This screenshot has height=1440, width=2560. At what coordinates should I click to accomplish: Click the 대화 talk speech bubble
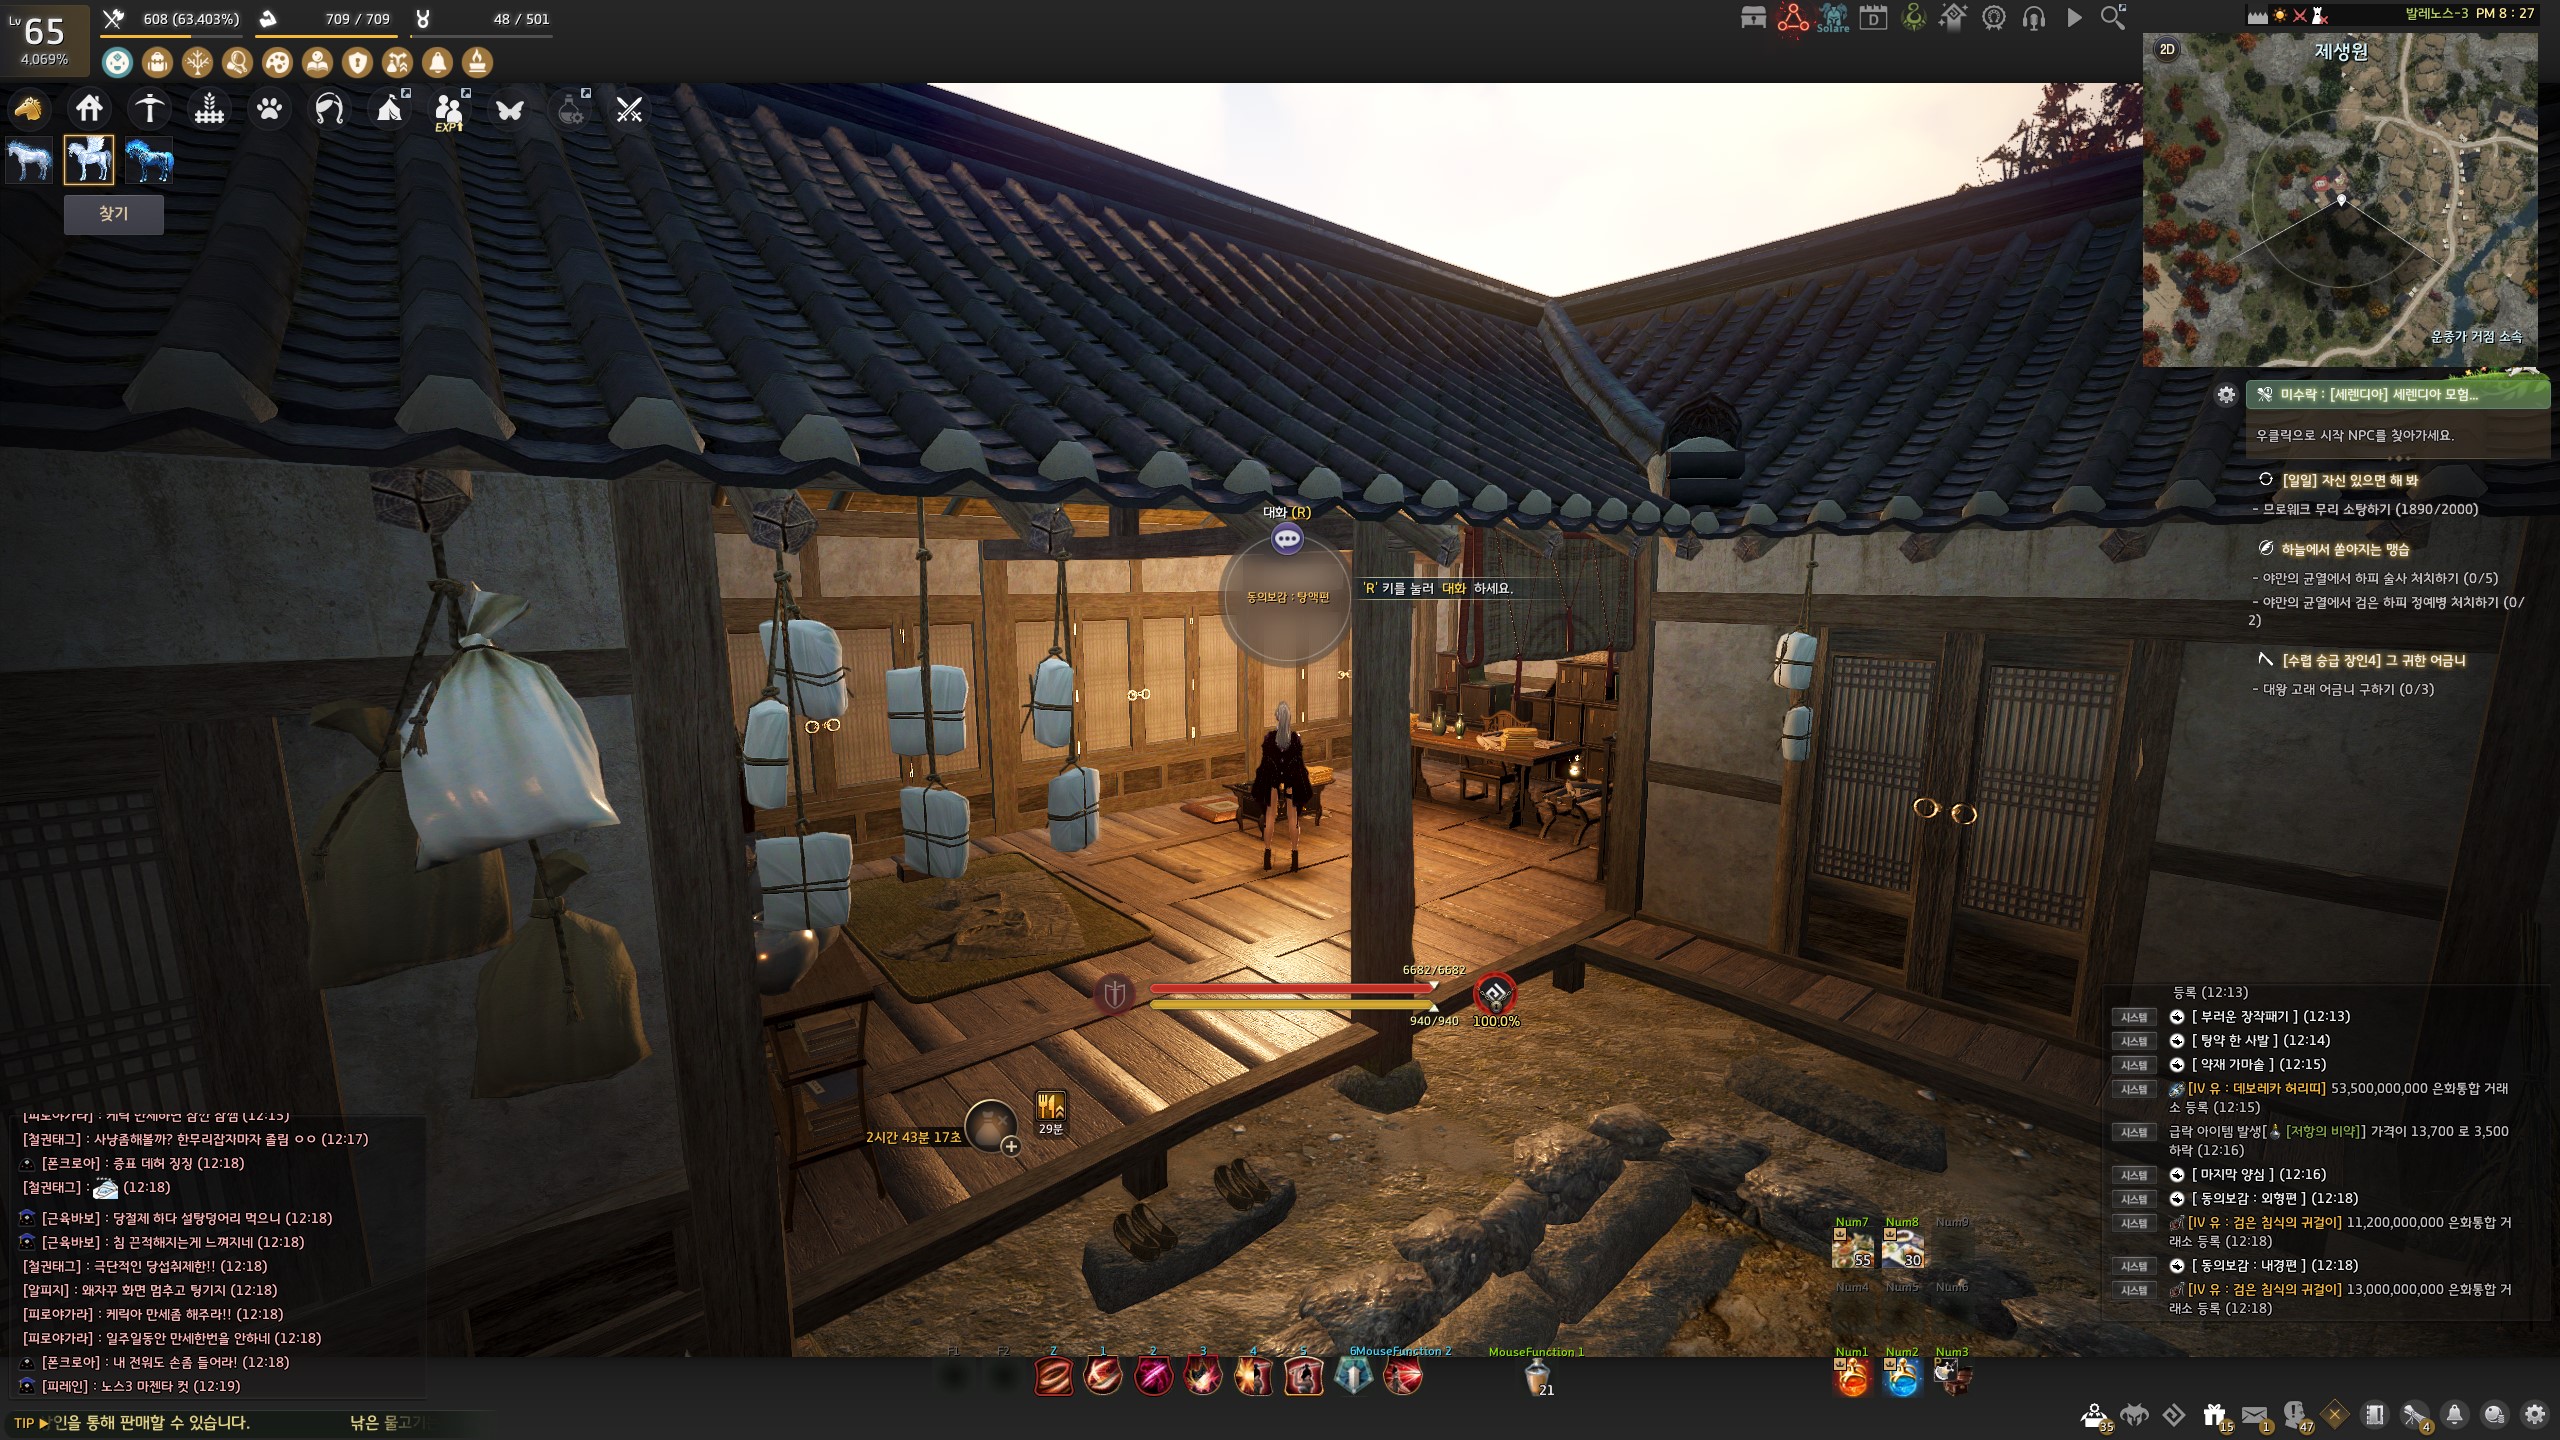tap(1287, 539)
